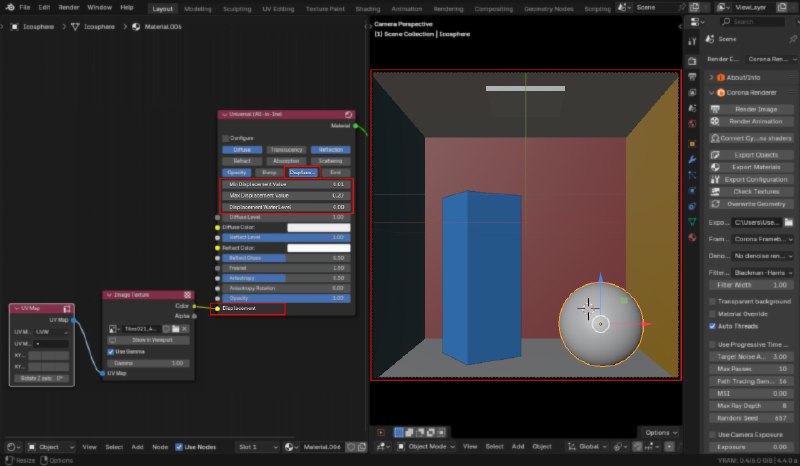Toggle Use Nodes checkbox
This screenshot has width=800, height=466.
coord(179,447)
